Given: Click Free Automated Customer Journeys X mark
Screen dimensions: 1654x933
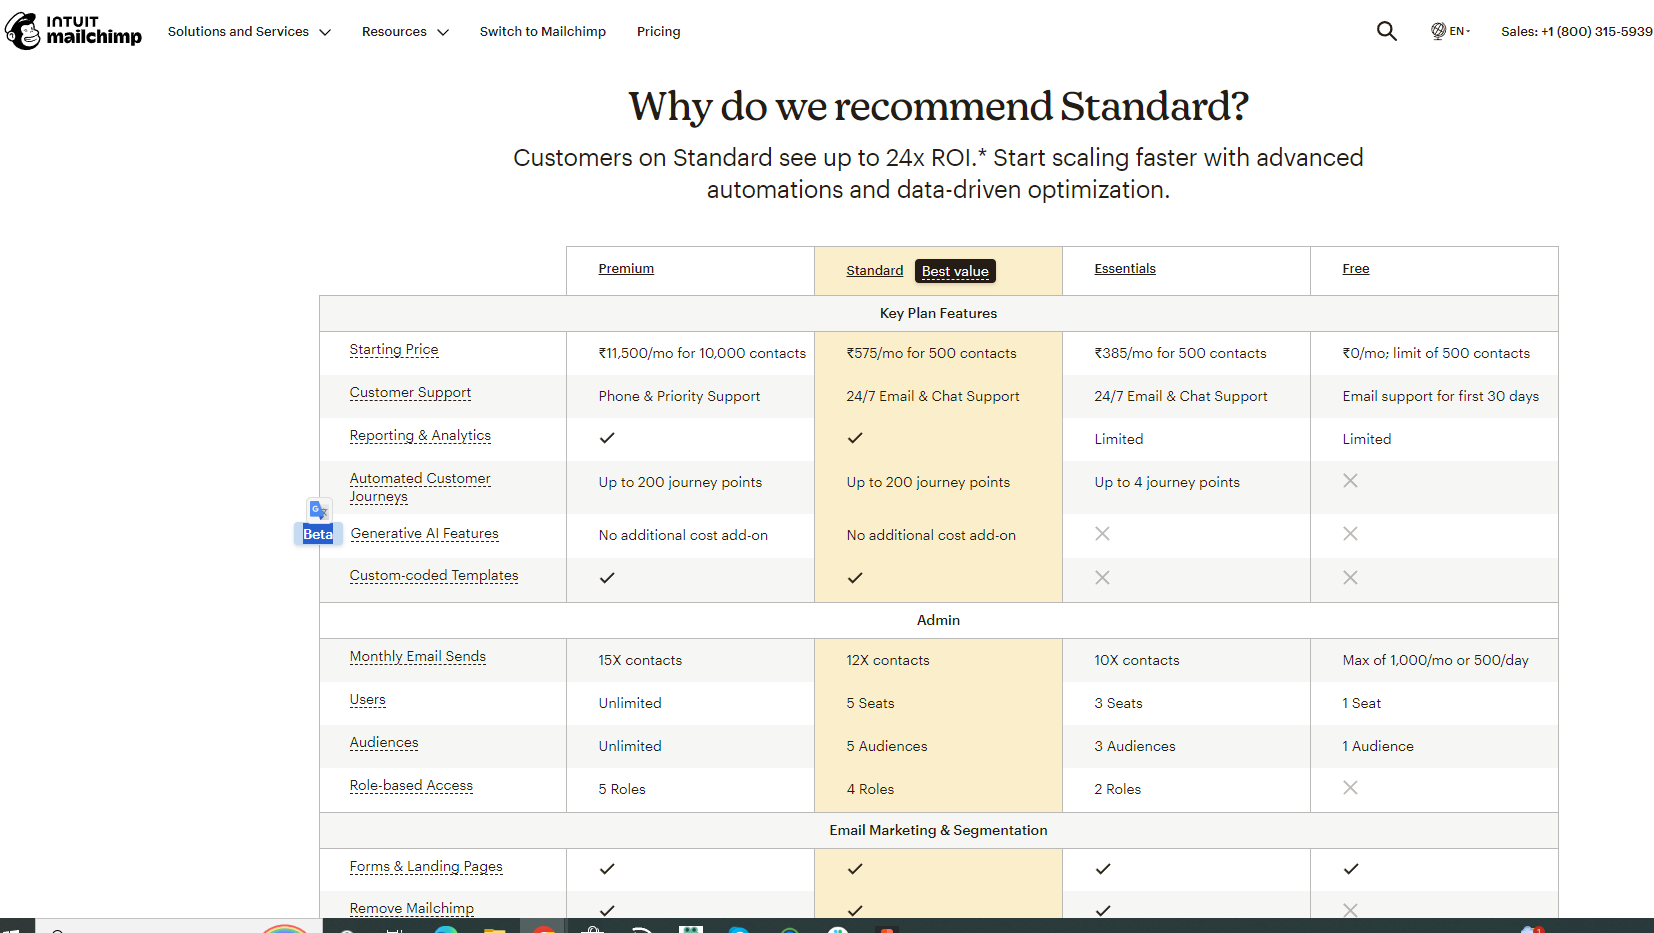Looking at the screenshot, I should (1350, 481).
